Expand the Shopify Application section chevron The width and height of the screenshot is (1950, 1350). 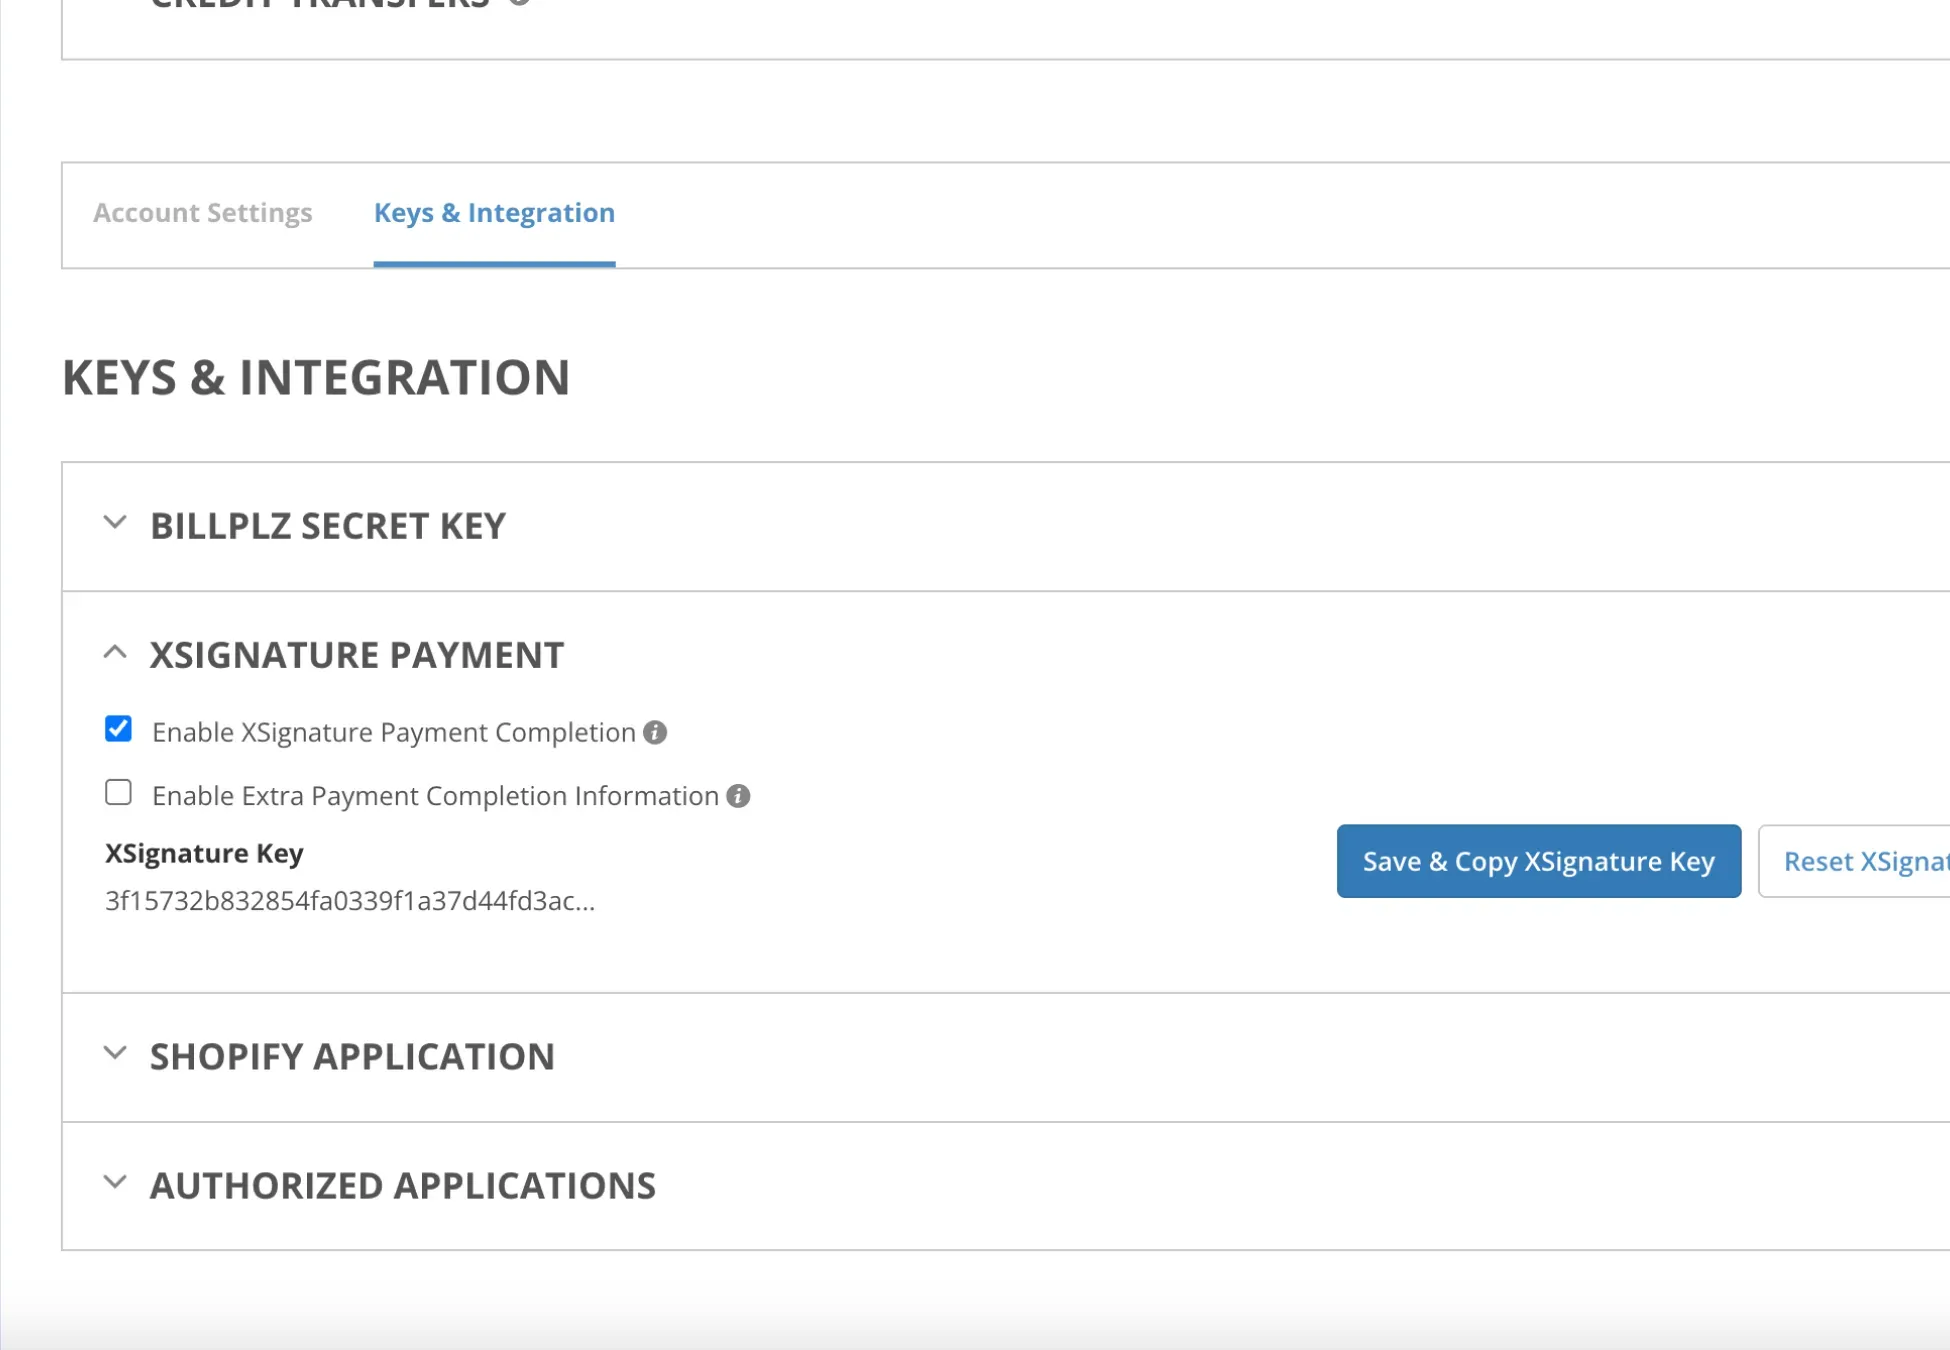click(115, 1053)
